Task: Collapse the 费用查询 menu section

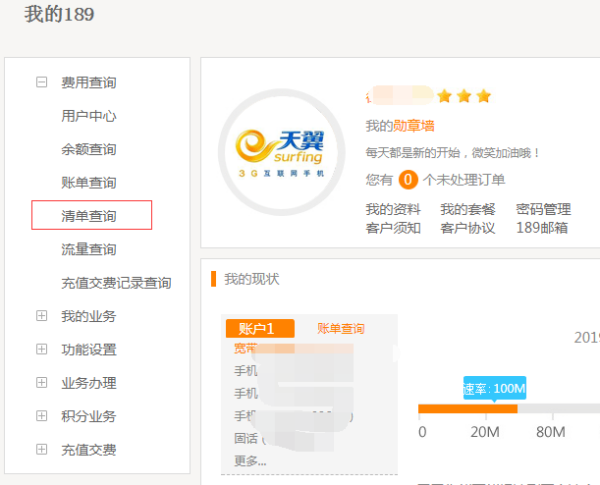Action: pos(42,83)
